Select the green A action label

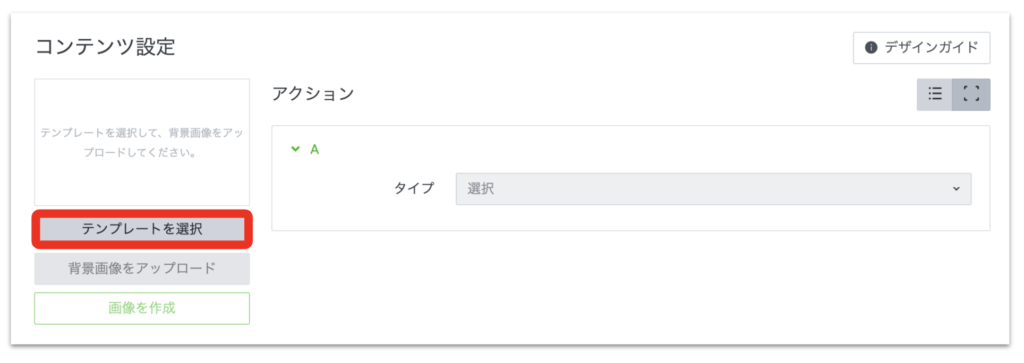click(x=314, y=150)
